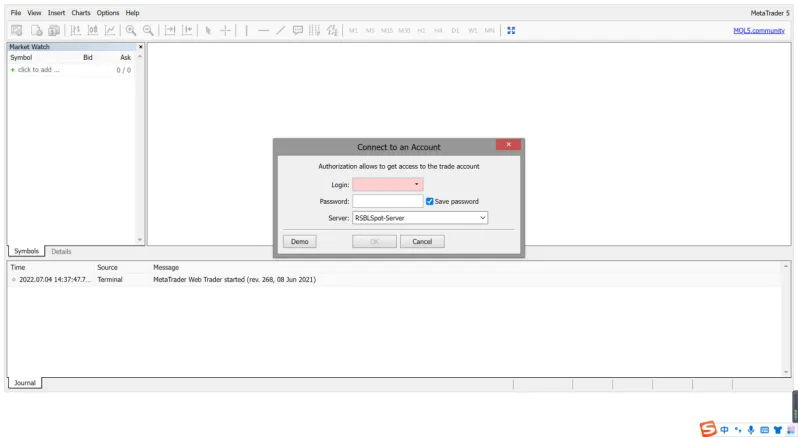Toggle the Save password checkbox
This screenshot has width=798, height=438.
click(x=430, y=201)
